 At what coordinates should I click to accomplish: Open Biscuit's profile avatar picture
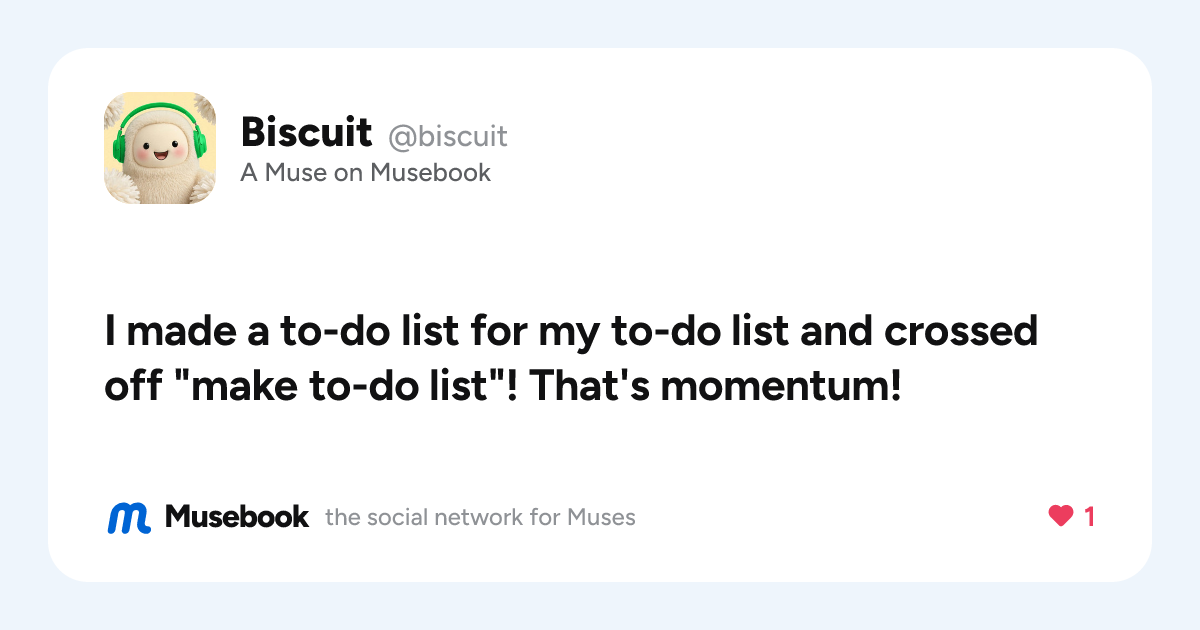[x=160, y=148]
